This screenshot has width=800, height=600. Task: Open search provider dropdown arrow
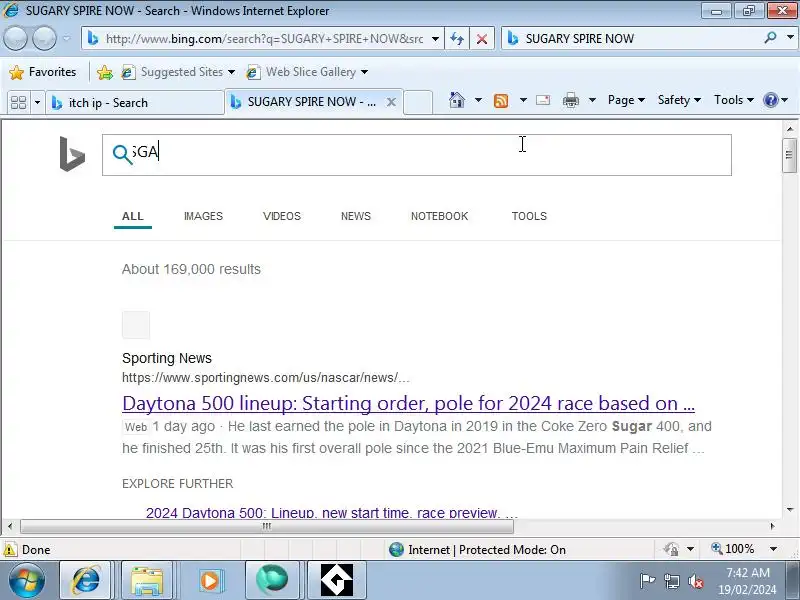tap(790, 38)
